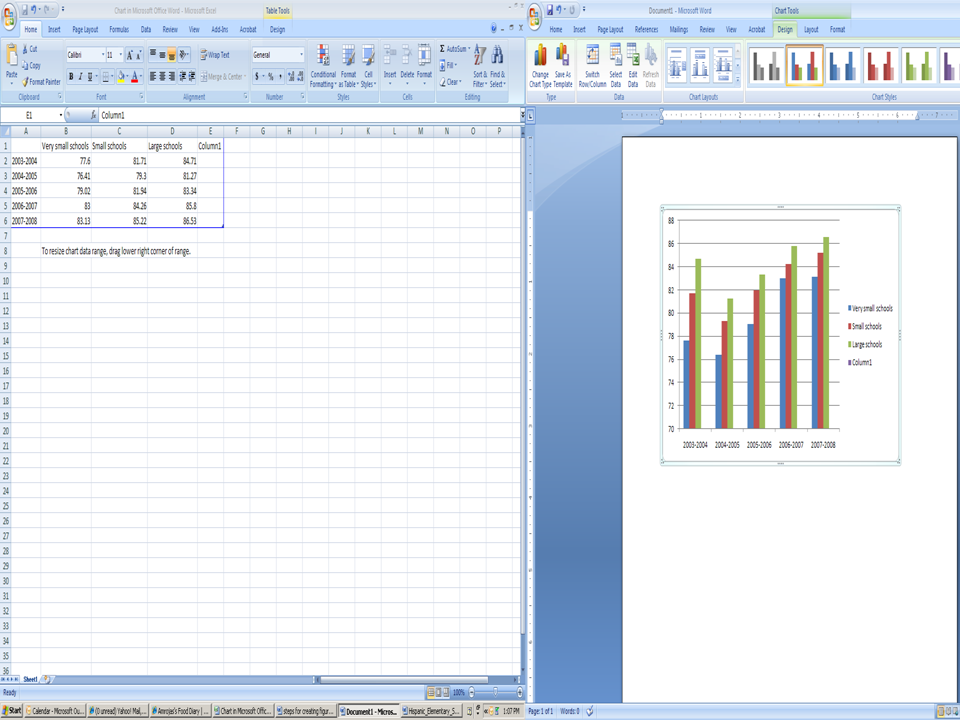Screen dimensions: 960x720
Task: Zoom in using Excel's status bar plus
Action: [520, 692]
